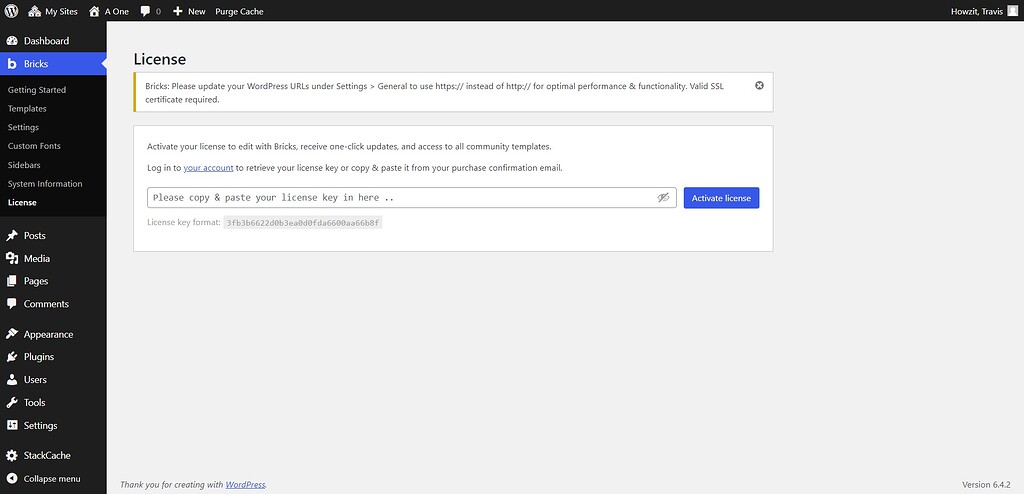Follow the 'your account' link

(x=208, y=168)
